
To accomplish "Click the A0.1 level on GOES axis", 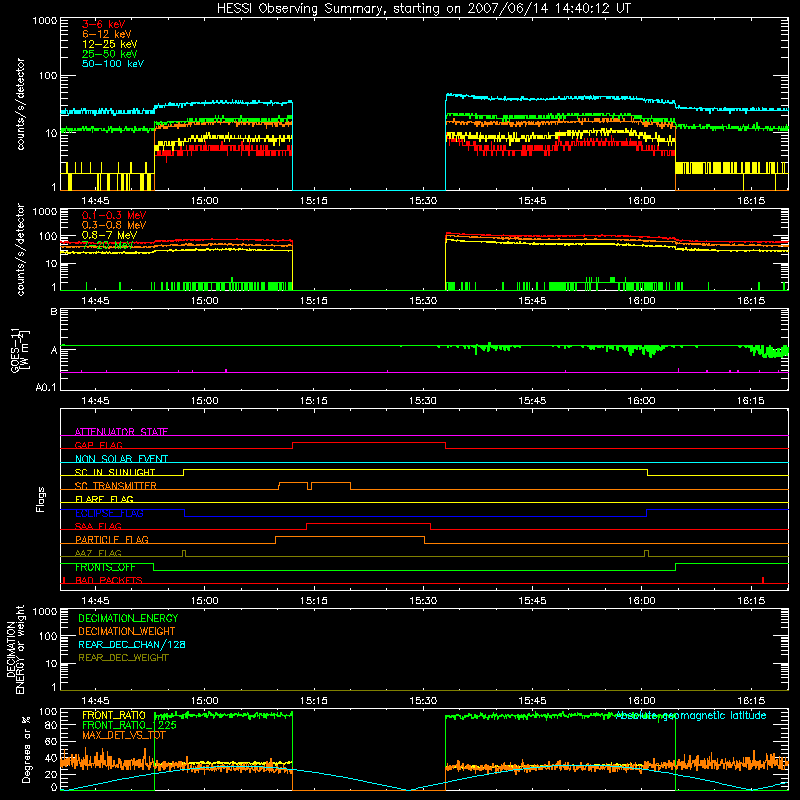I will (x=46, y=387).
